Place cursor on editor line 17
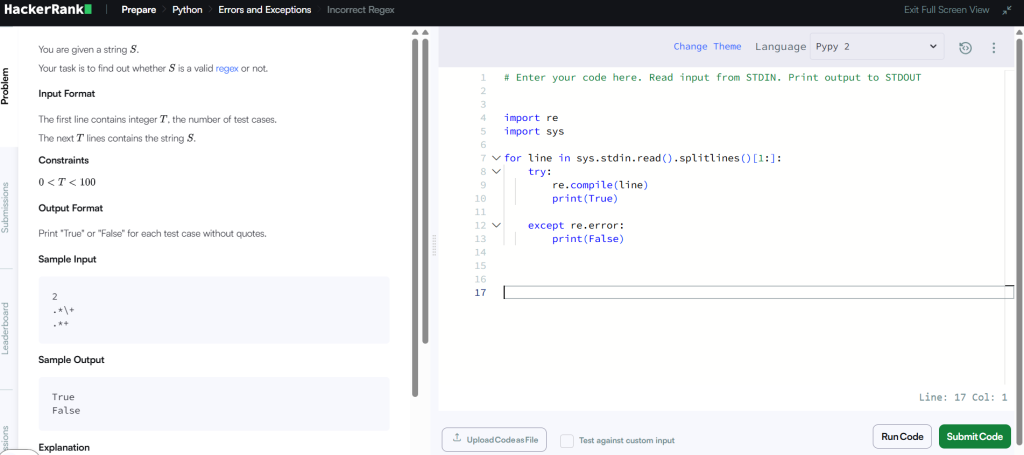Image resolution: width=1024 pixels, height=455 pixels. tap(750, 292)
